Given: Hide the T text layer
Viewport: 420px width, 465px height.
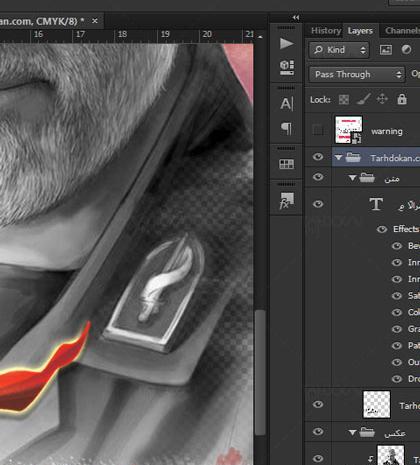Looking at the screenshot, I should pos(318,204).
